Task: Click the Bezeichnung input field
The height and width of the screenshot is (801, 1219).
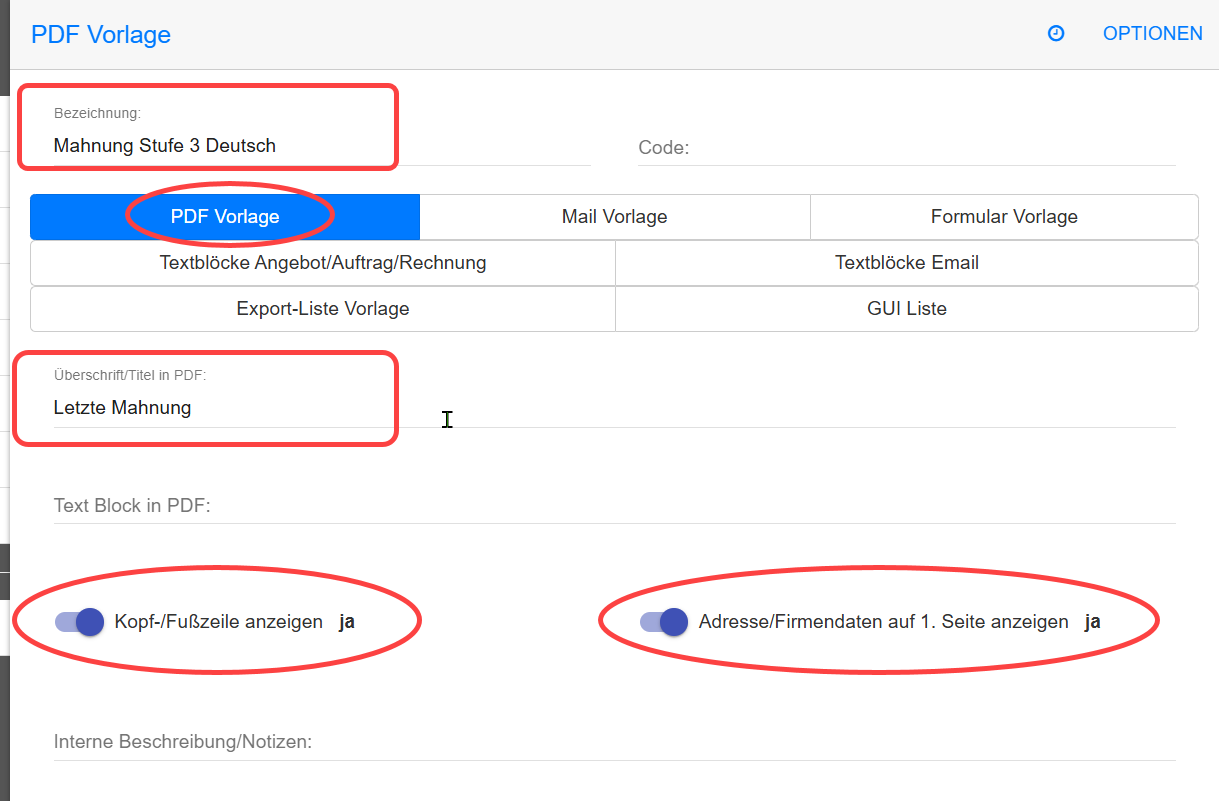Action: click(322, 146)
